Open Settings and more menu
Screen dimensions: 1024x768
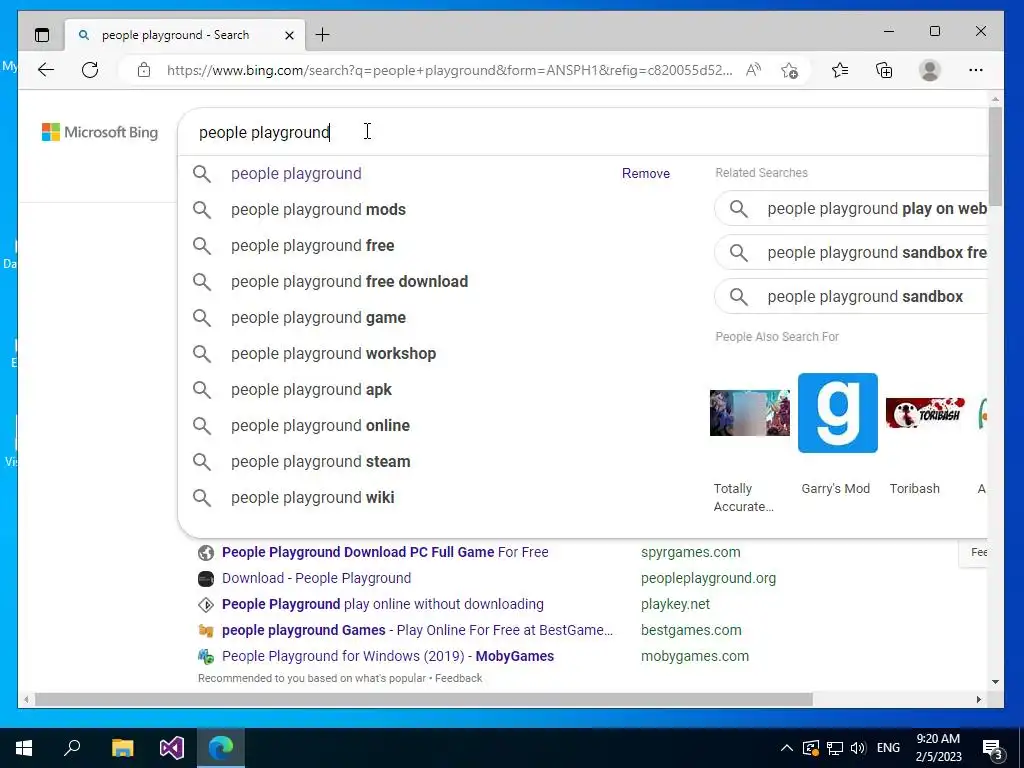coord(976,70)
